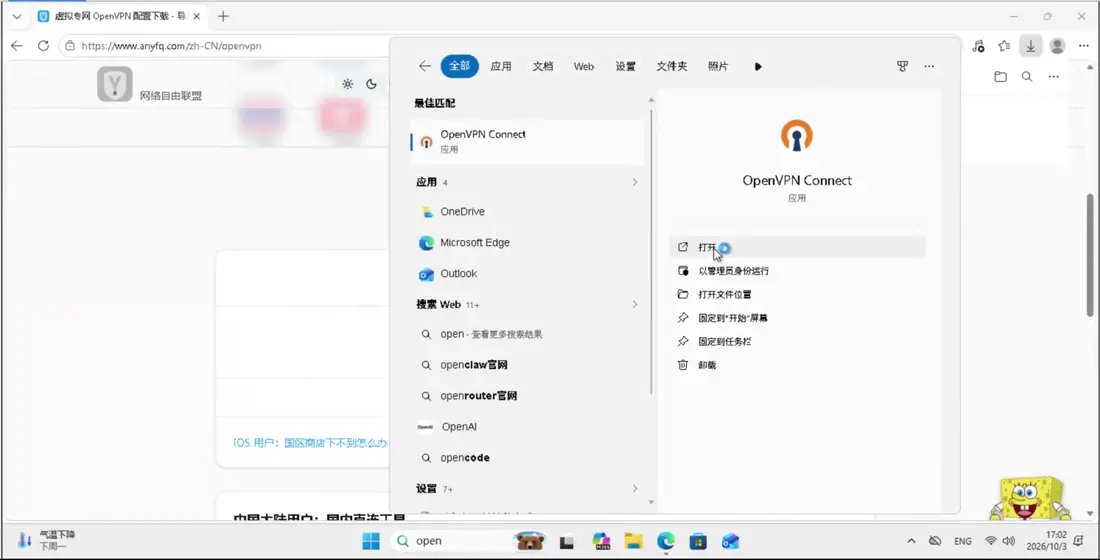Click the bear search highlight icon
The image size is (1100, 560).
click(x=530, y=541)
